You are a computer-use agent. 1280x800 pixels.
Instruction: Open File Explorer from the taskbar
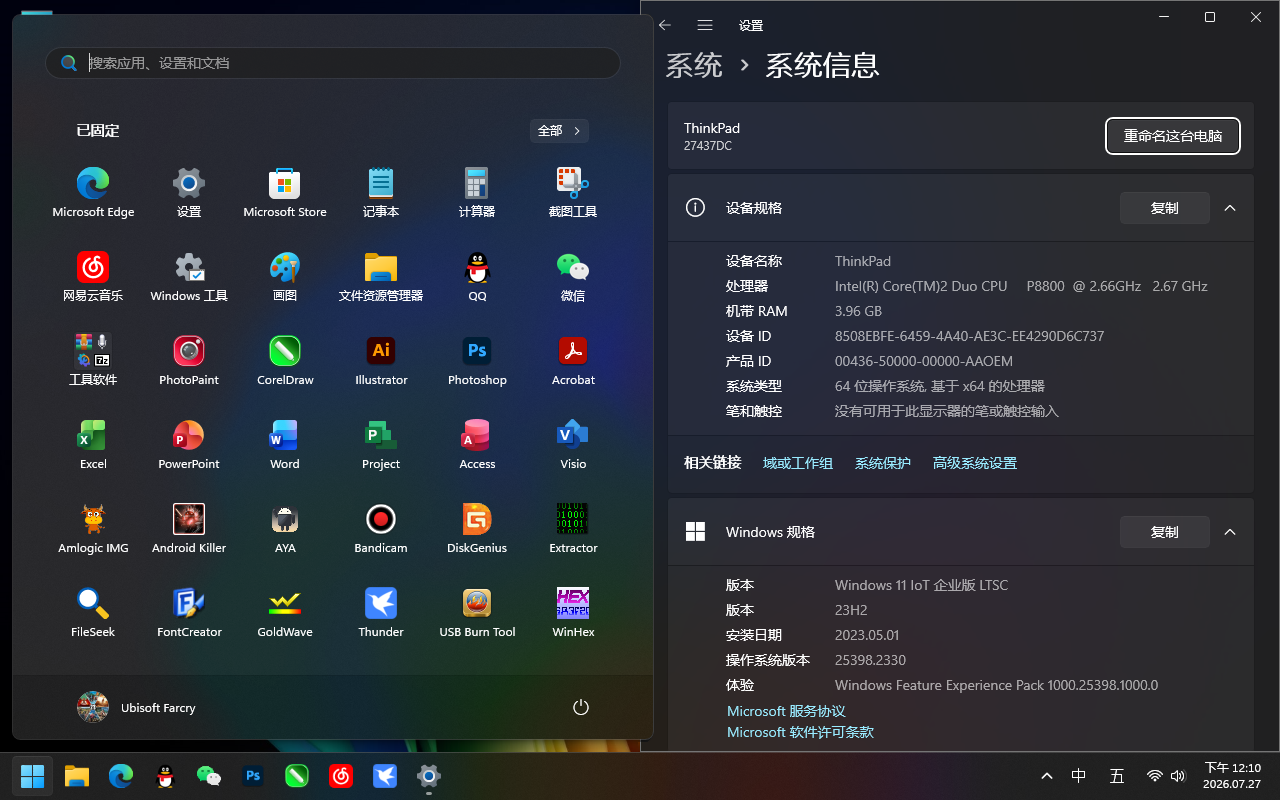pyautogui.click(x=77, y=776)
